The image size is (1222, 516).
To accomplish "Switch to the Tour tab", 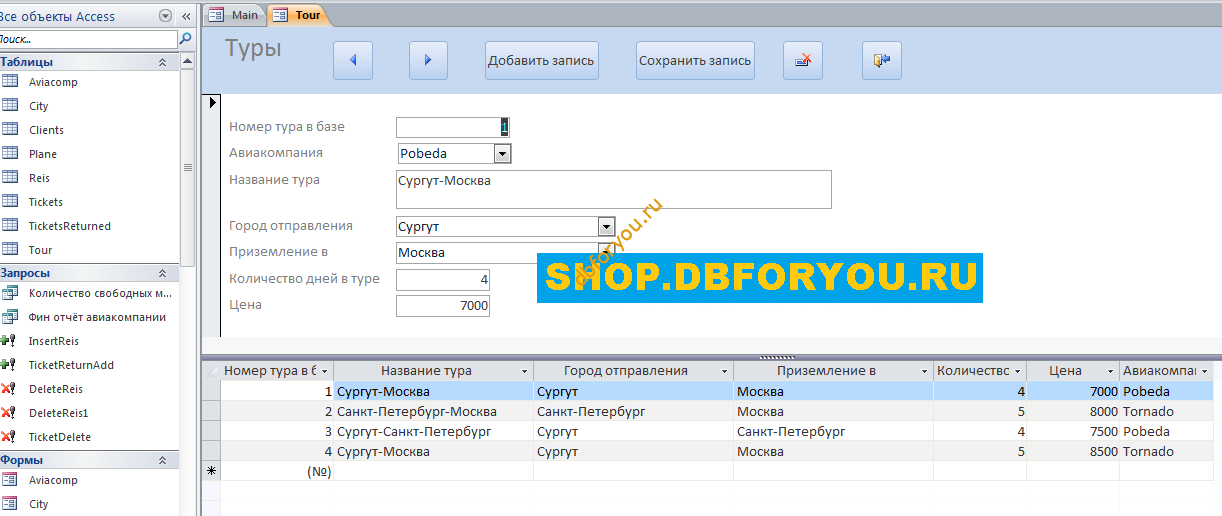I will coord(298,15).
